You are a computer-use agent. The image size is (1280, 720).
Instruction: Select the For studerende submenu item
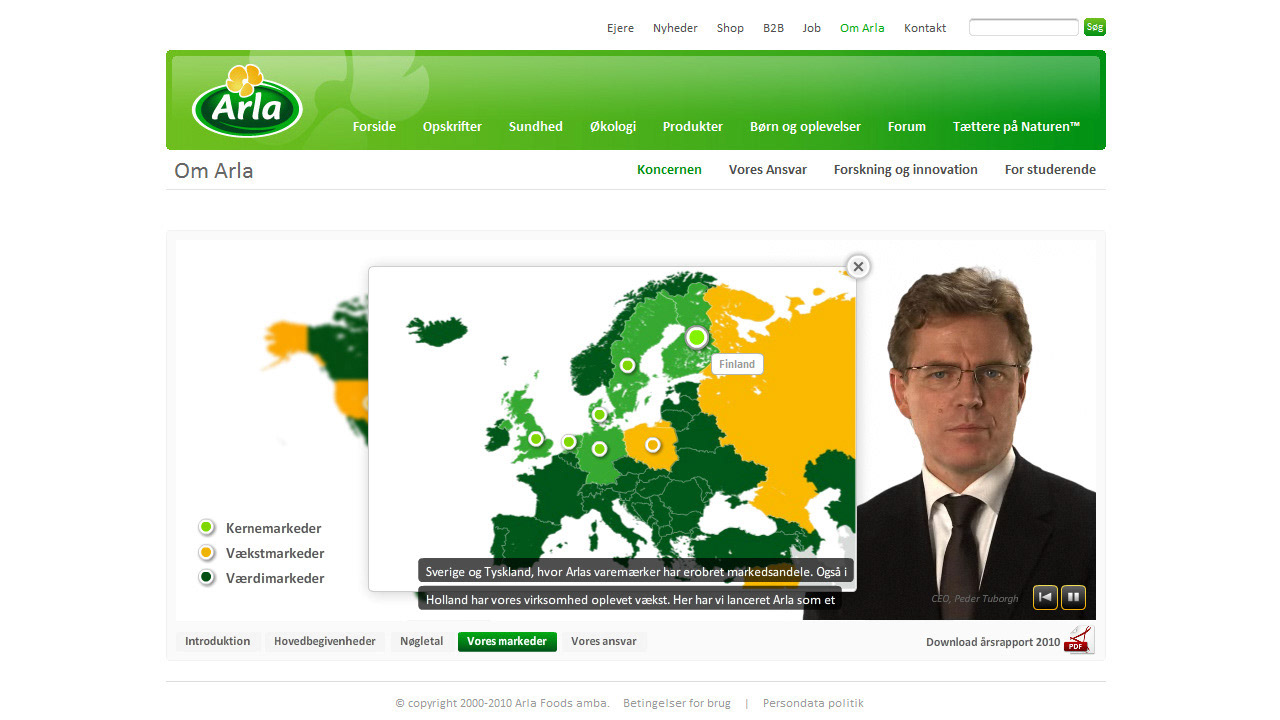tap(1050, 169)
